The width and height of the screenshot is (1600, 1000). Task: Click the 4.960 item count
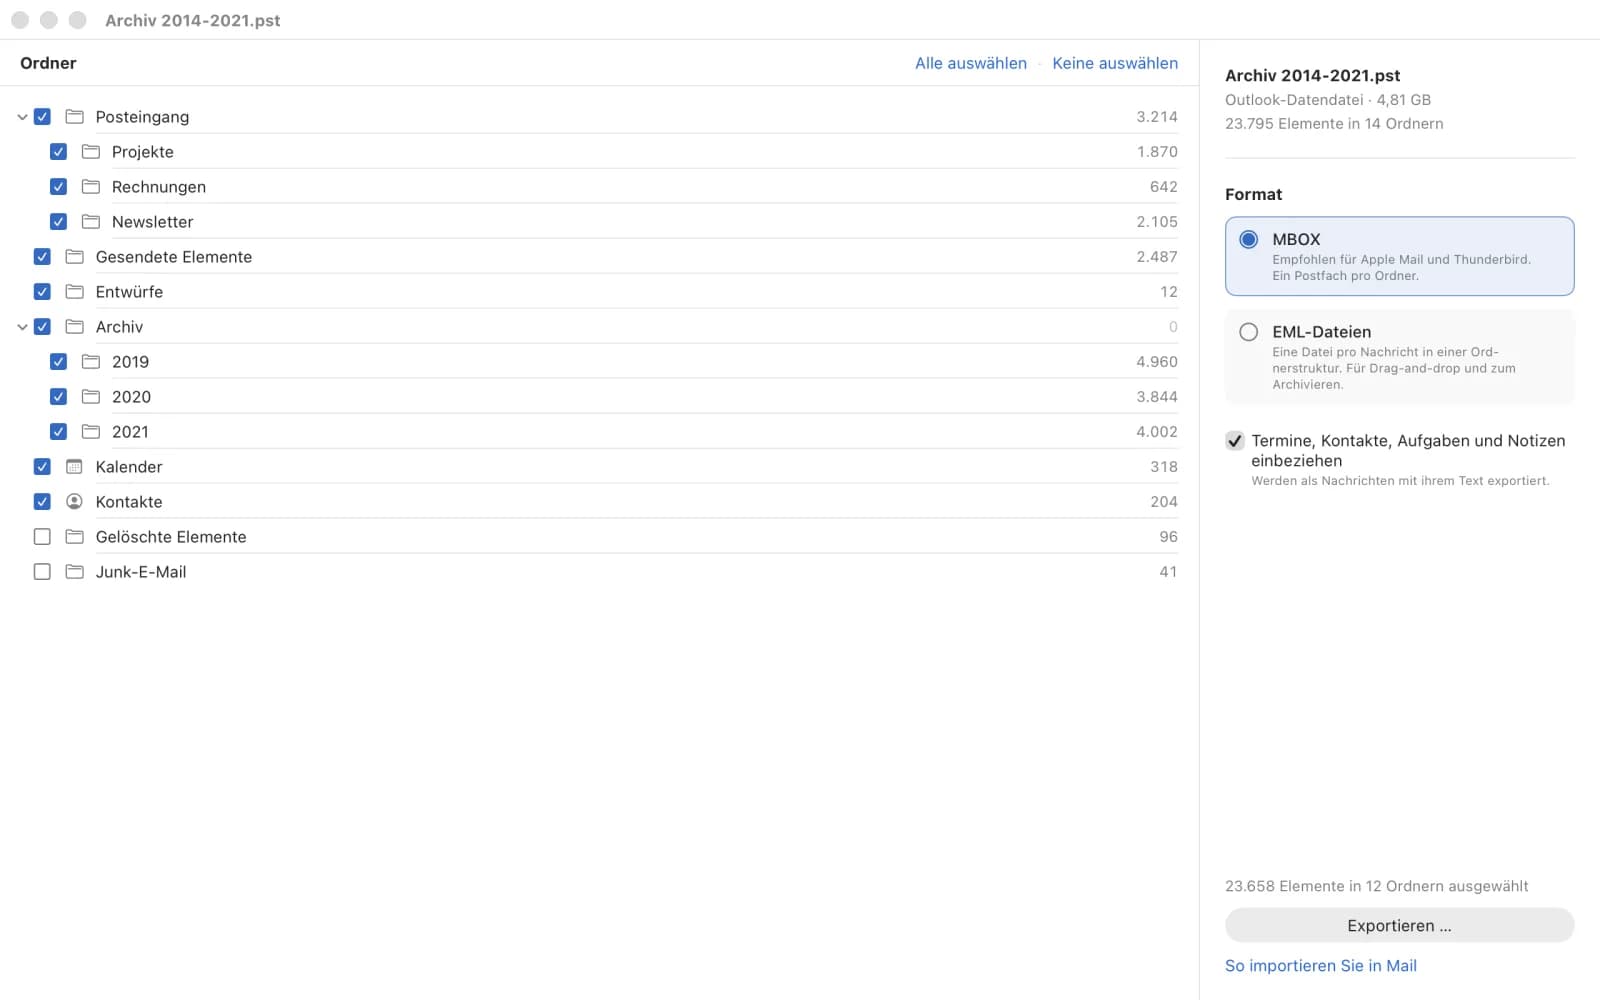click(x=1157, y=362)
